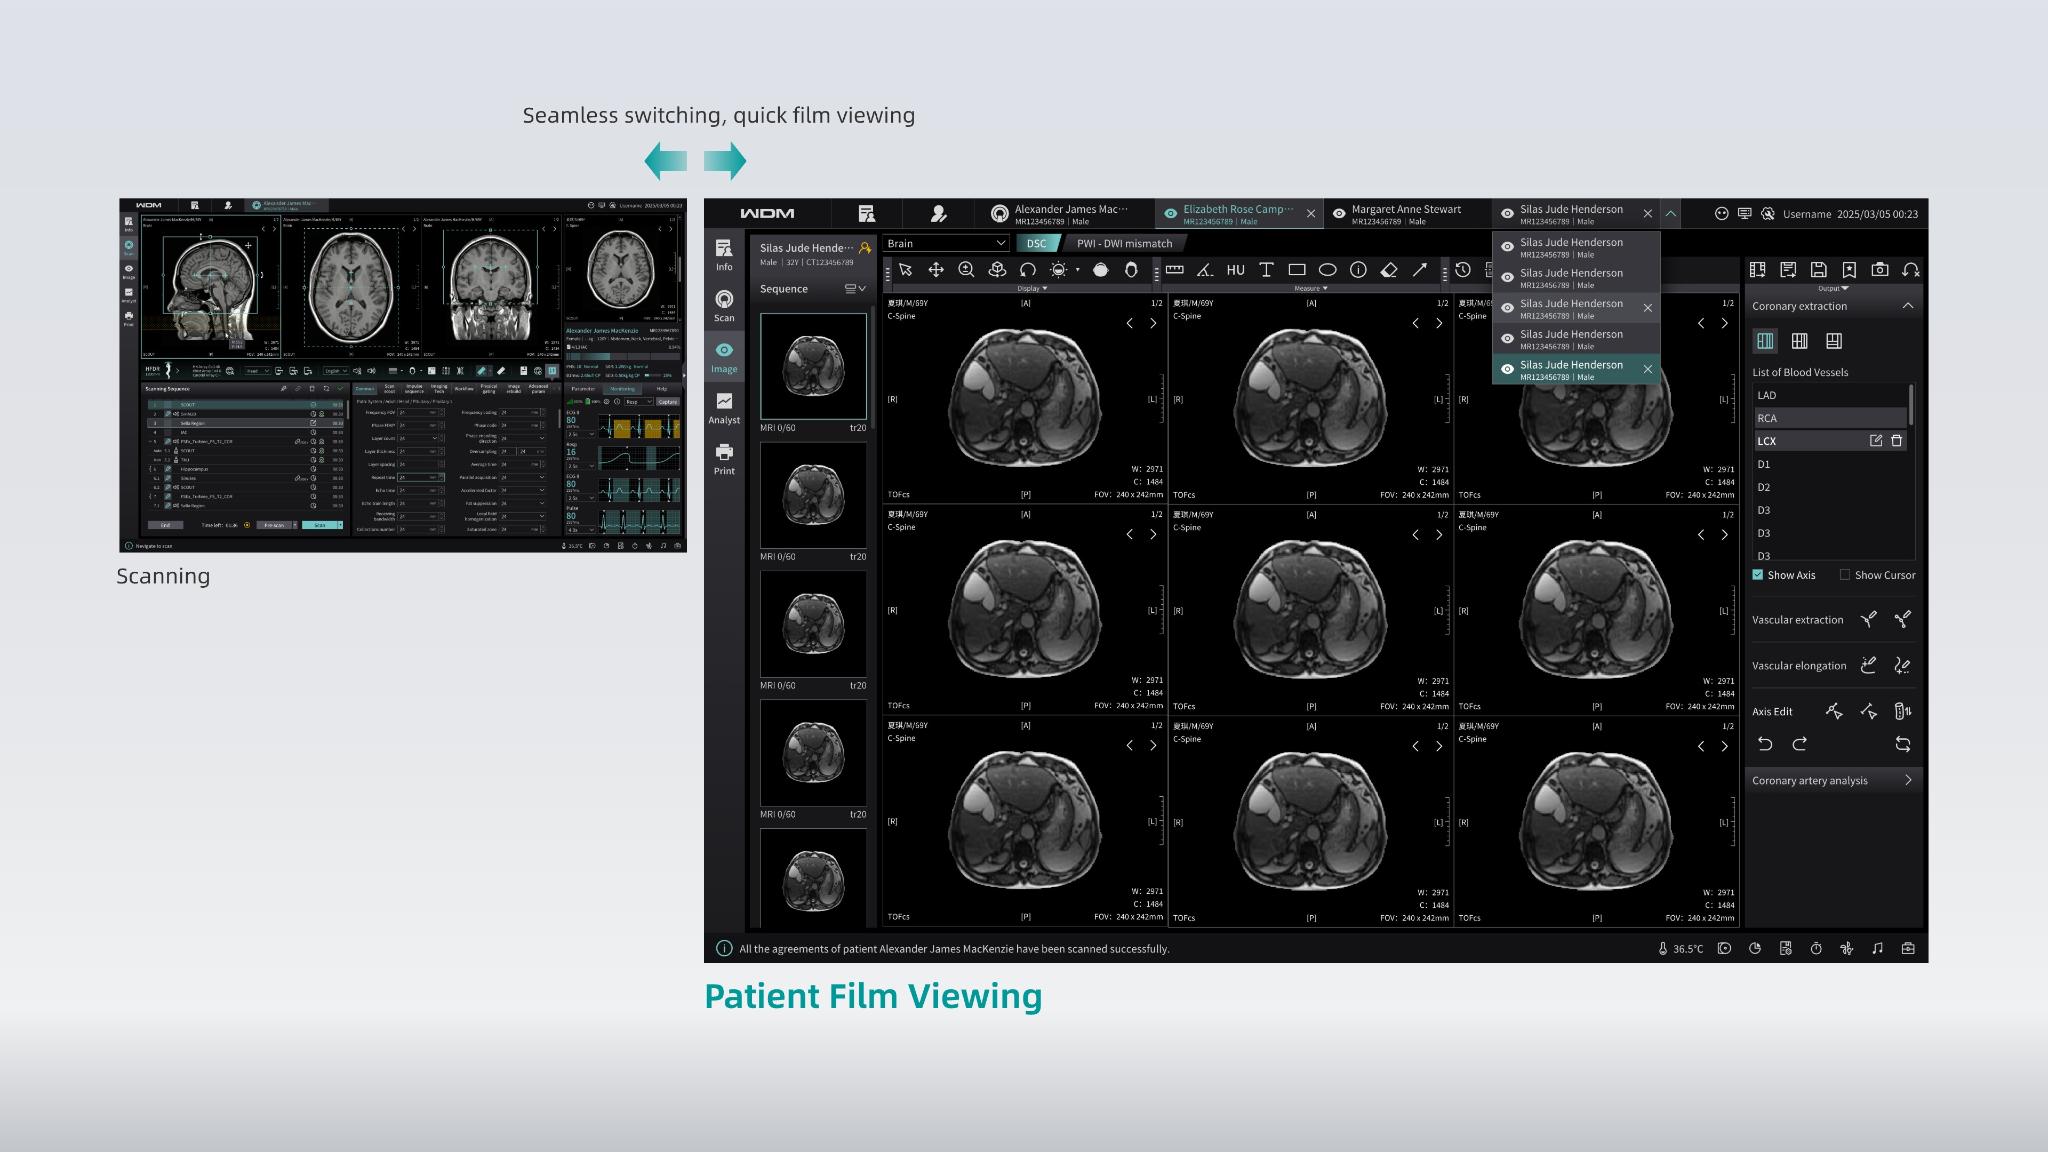Image resolution: width=2048 pixels, height=1152 pixels.
Task: Select RCA in blood vessels list
Action: [x=1830, y=418]
